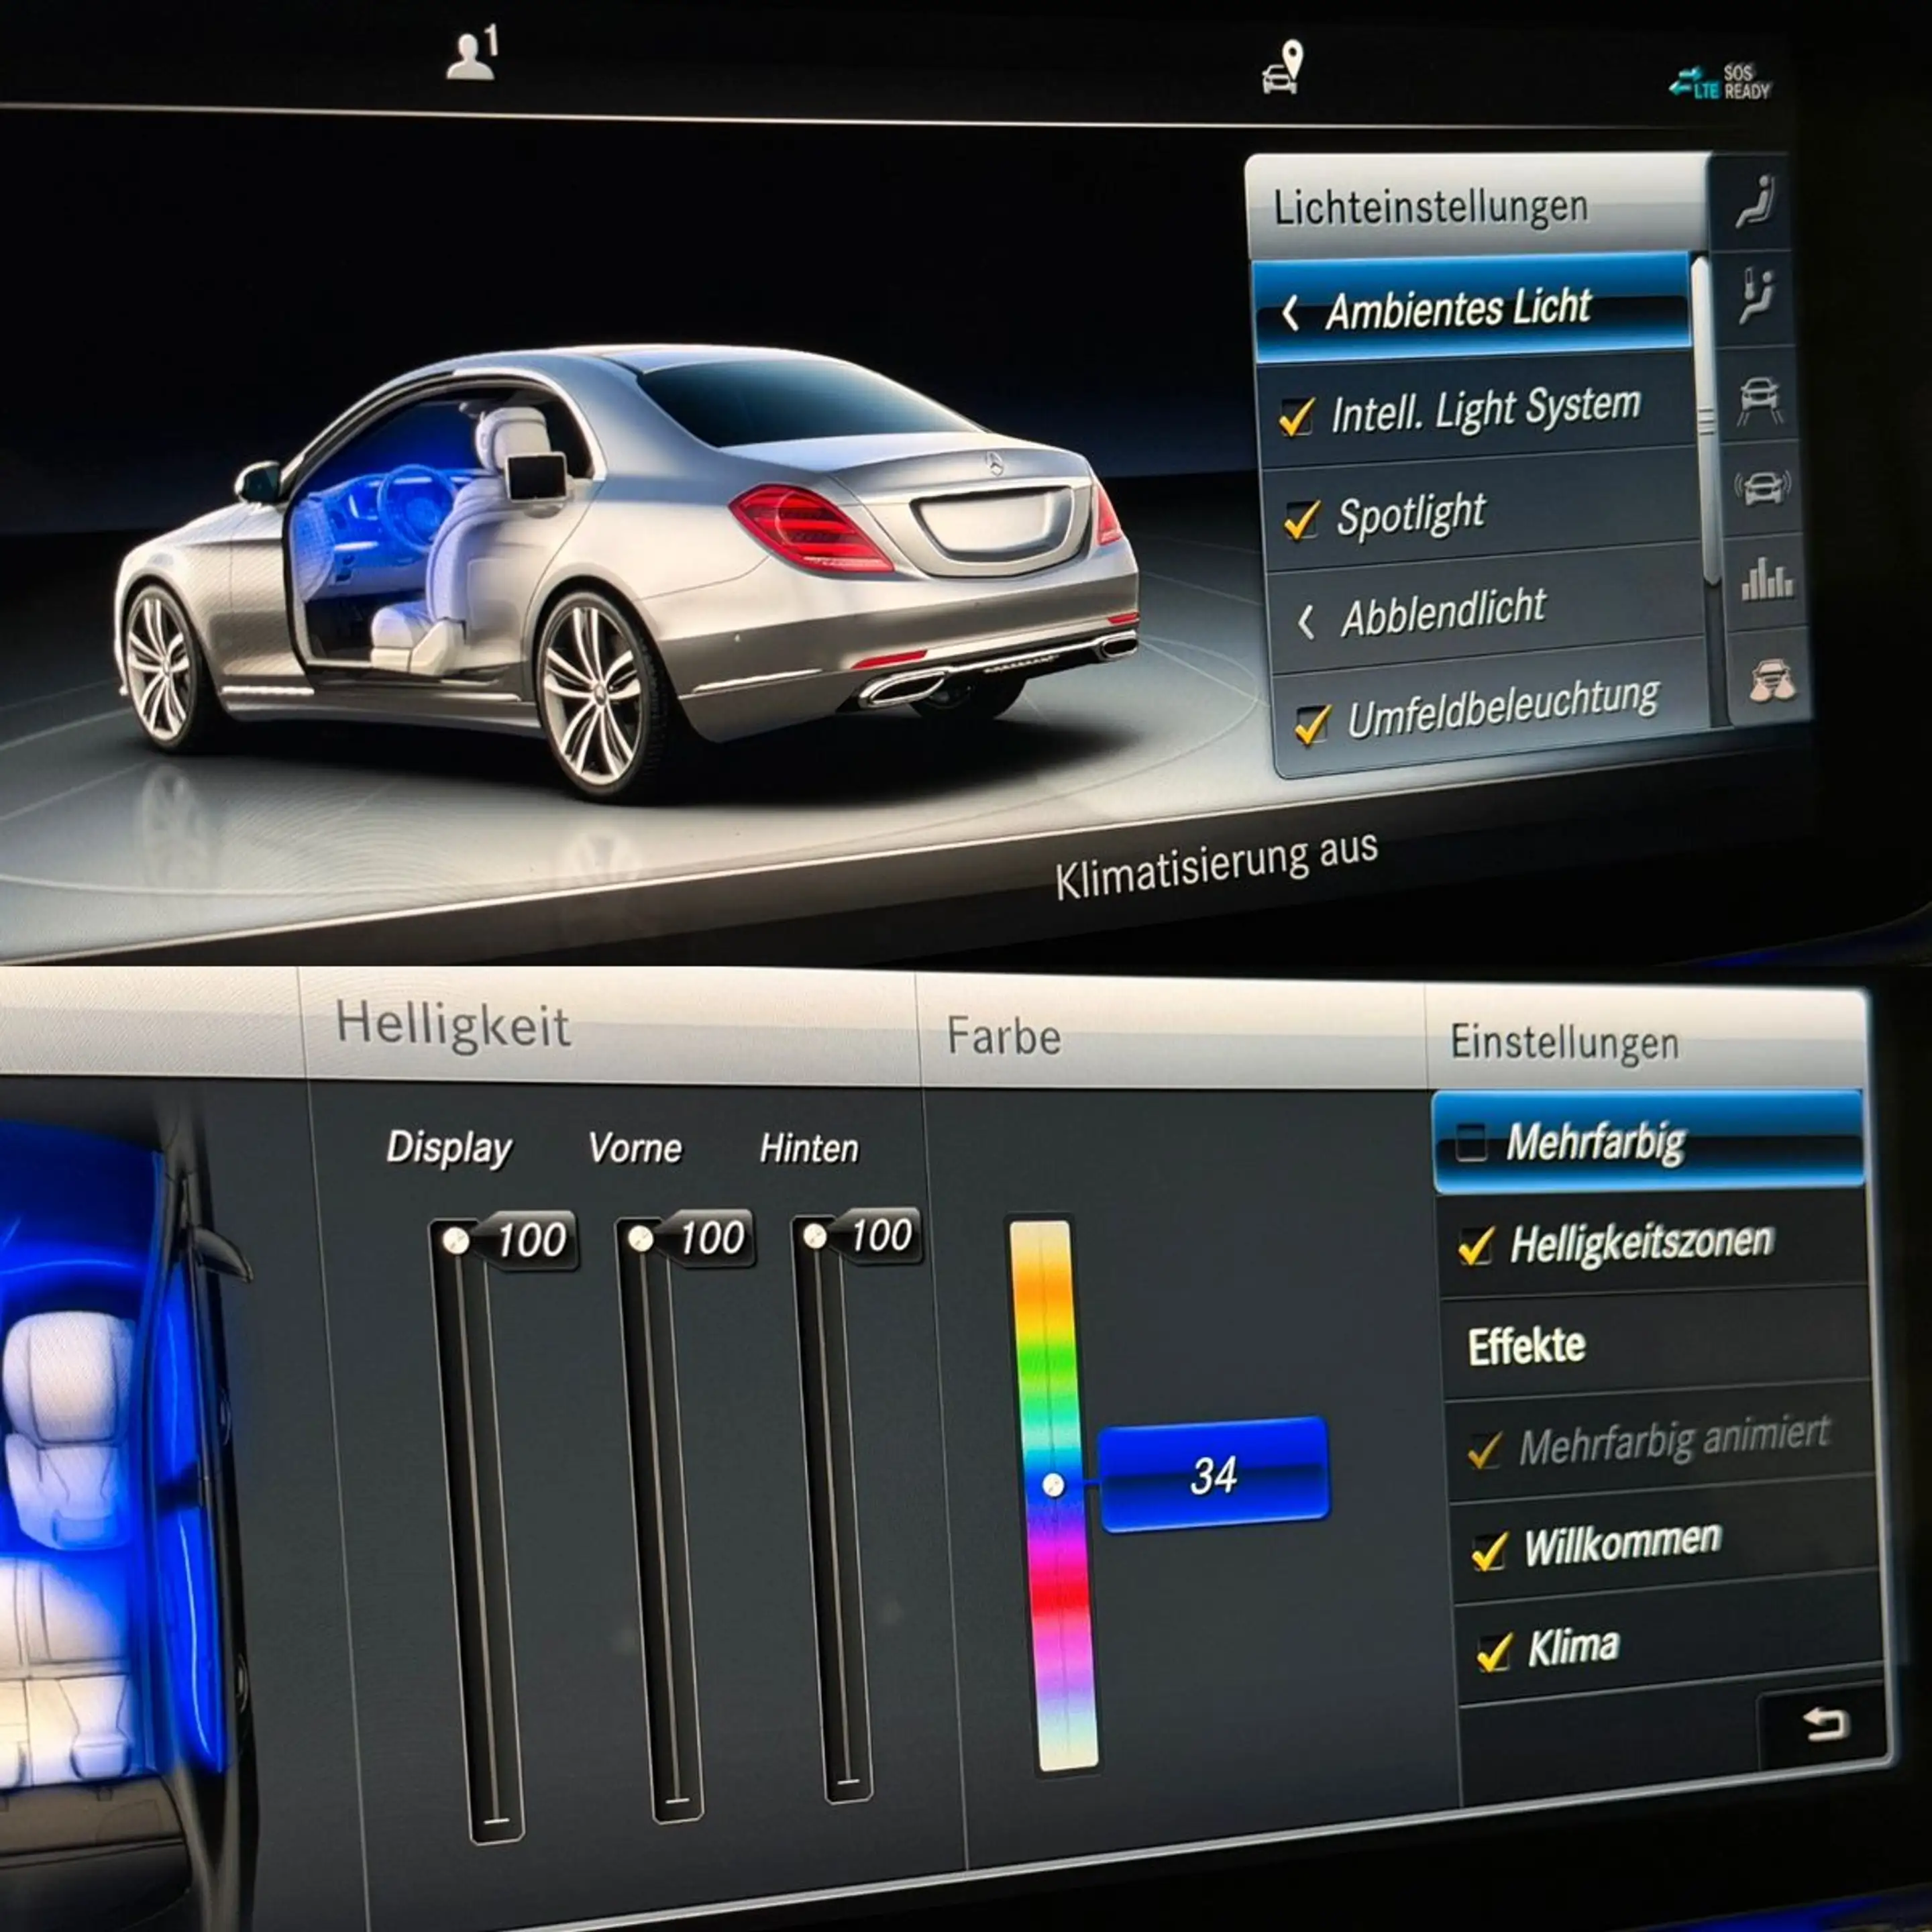The image size is (1932, 1932).
Task: Select the Einstellungen section header
Action: coord(1564,1043)
